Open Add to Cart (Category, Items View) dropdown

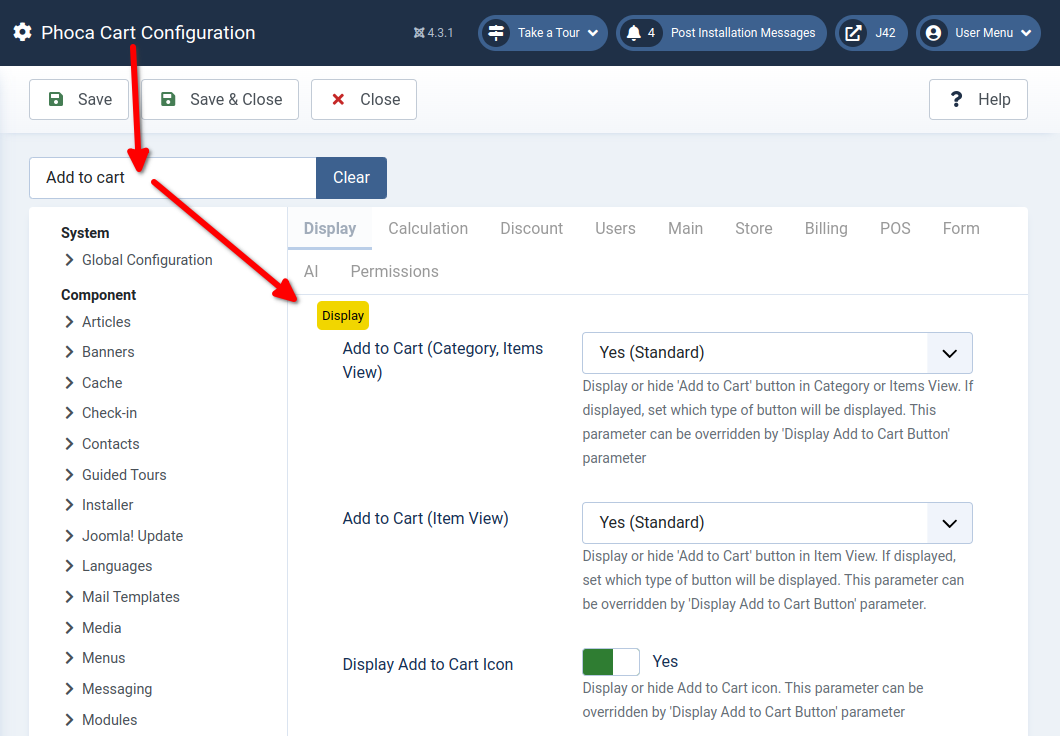[777, 353]
